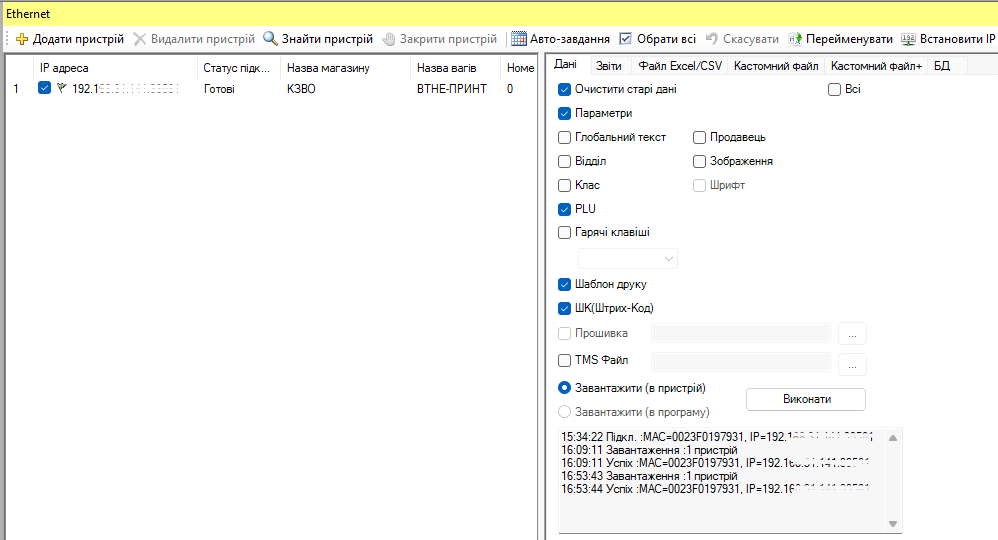
Task: Enable the Гарячі клавіші checkbox
Action: pos(564,232)
